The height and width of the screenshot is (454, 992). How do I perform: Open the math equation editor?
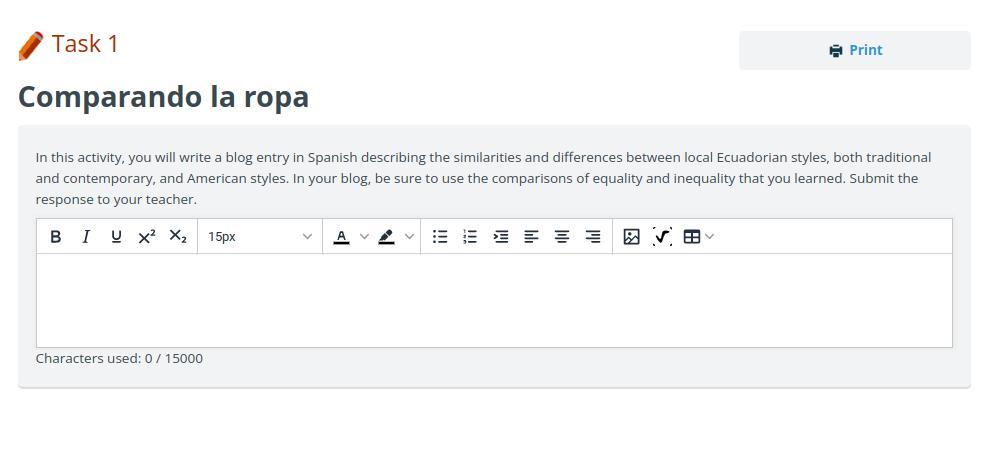pos(662,237)
